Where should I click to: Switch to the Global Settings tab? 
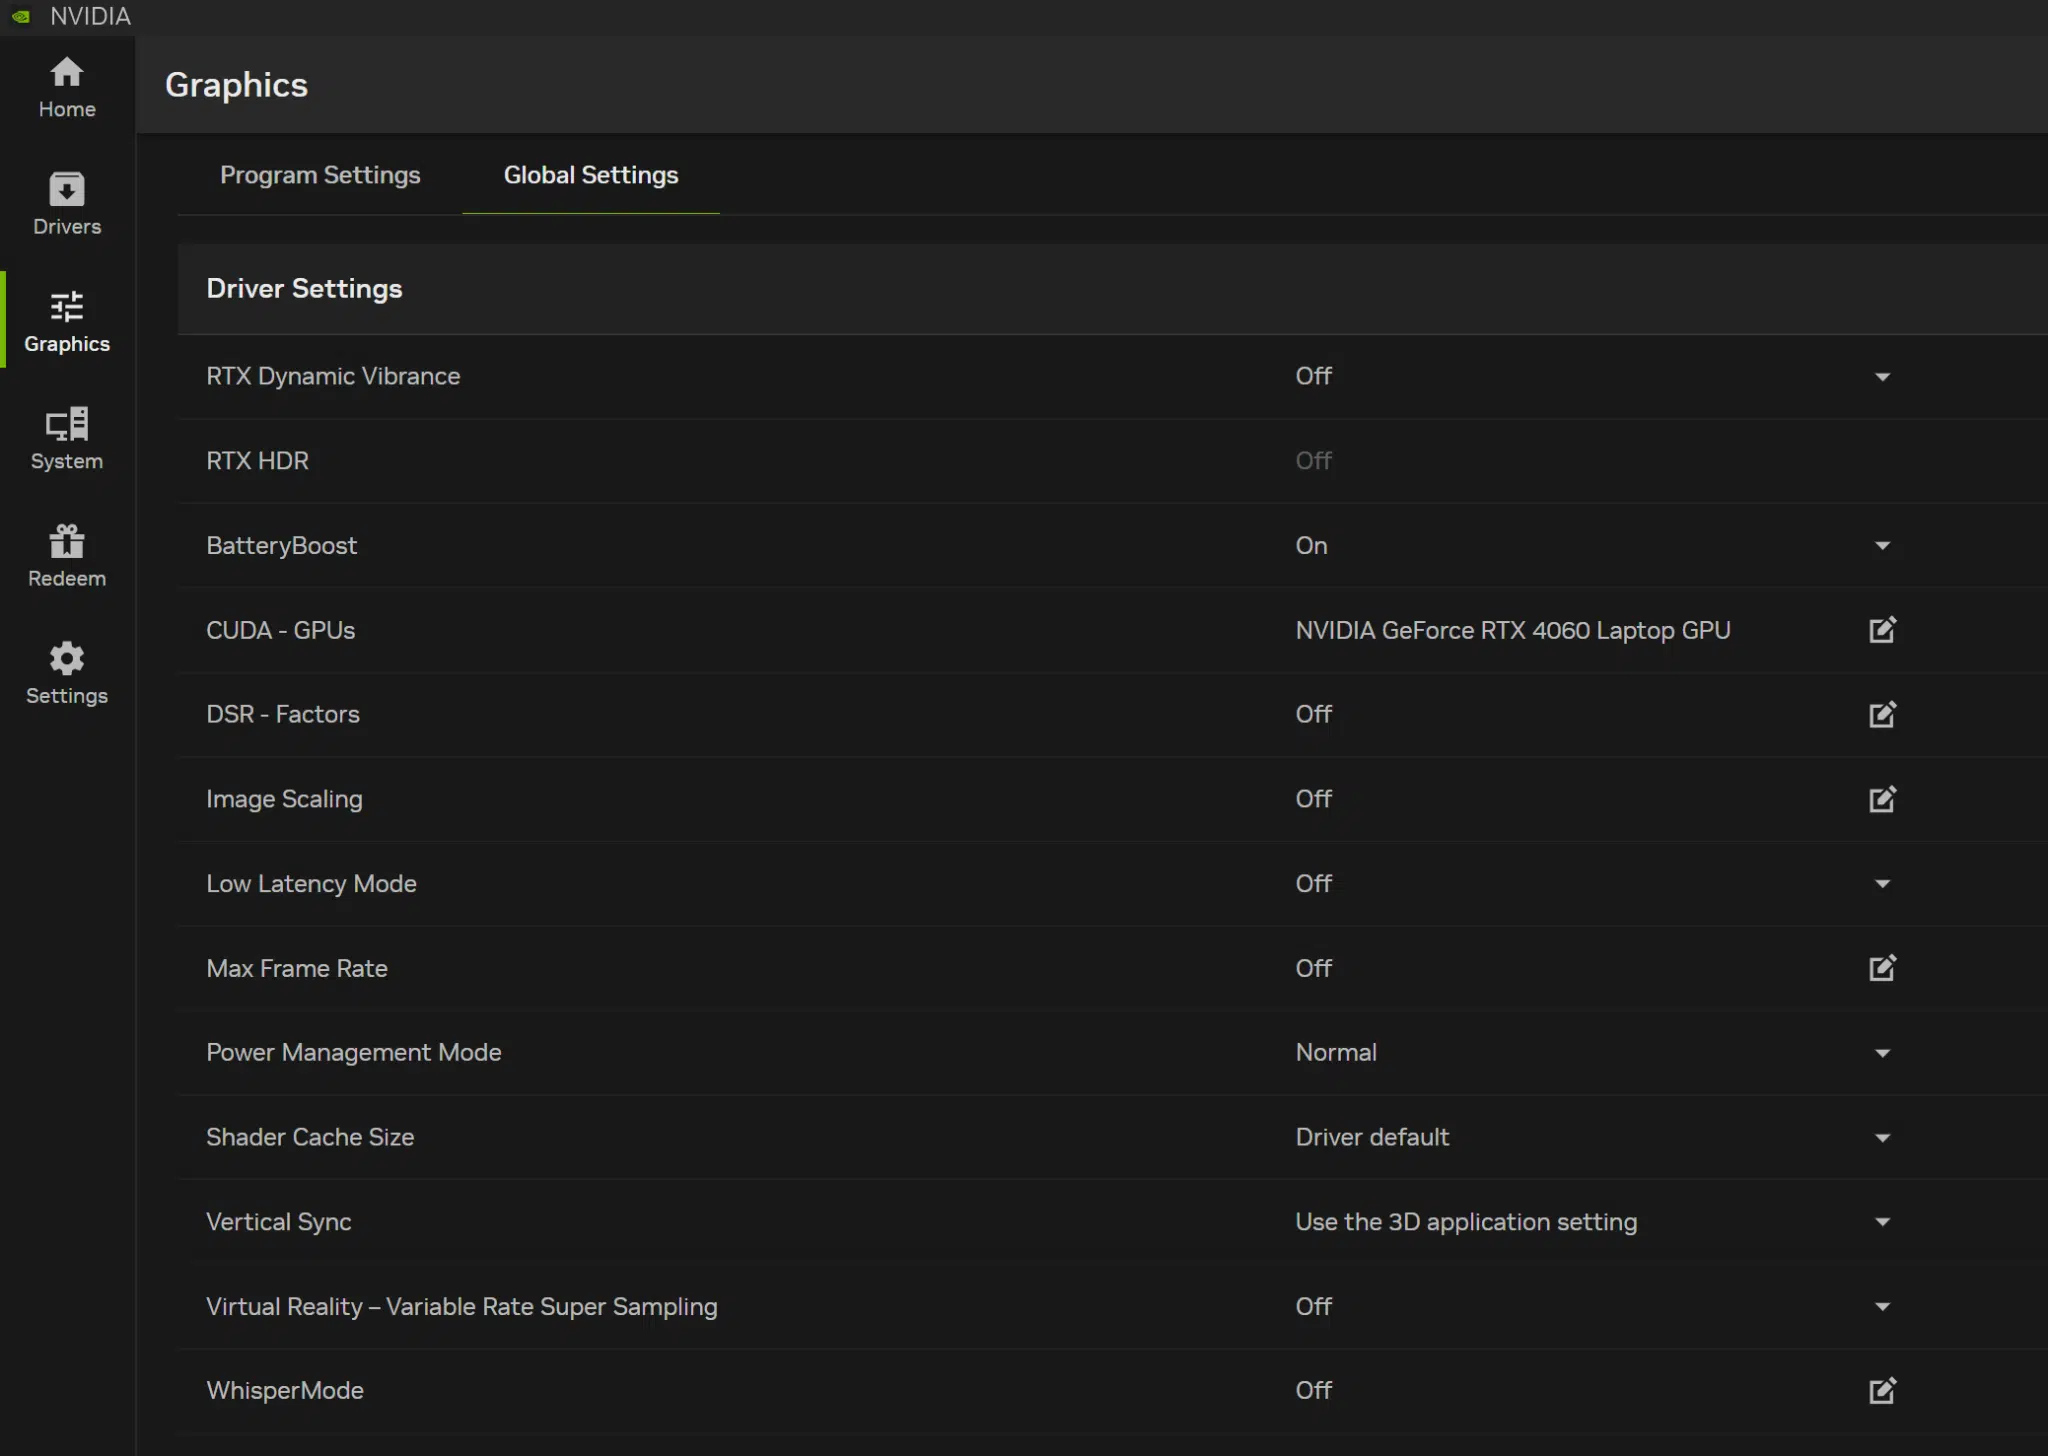(x=591, y=175)
